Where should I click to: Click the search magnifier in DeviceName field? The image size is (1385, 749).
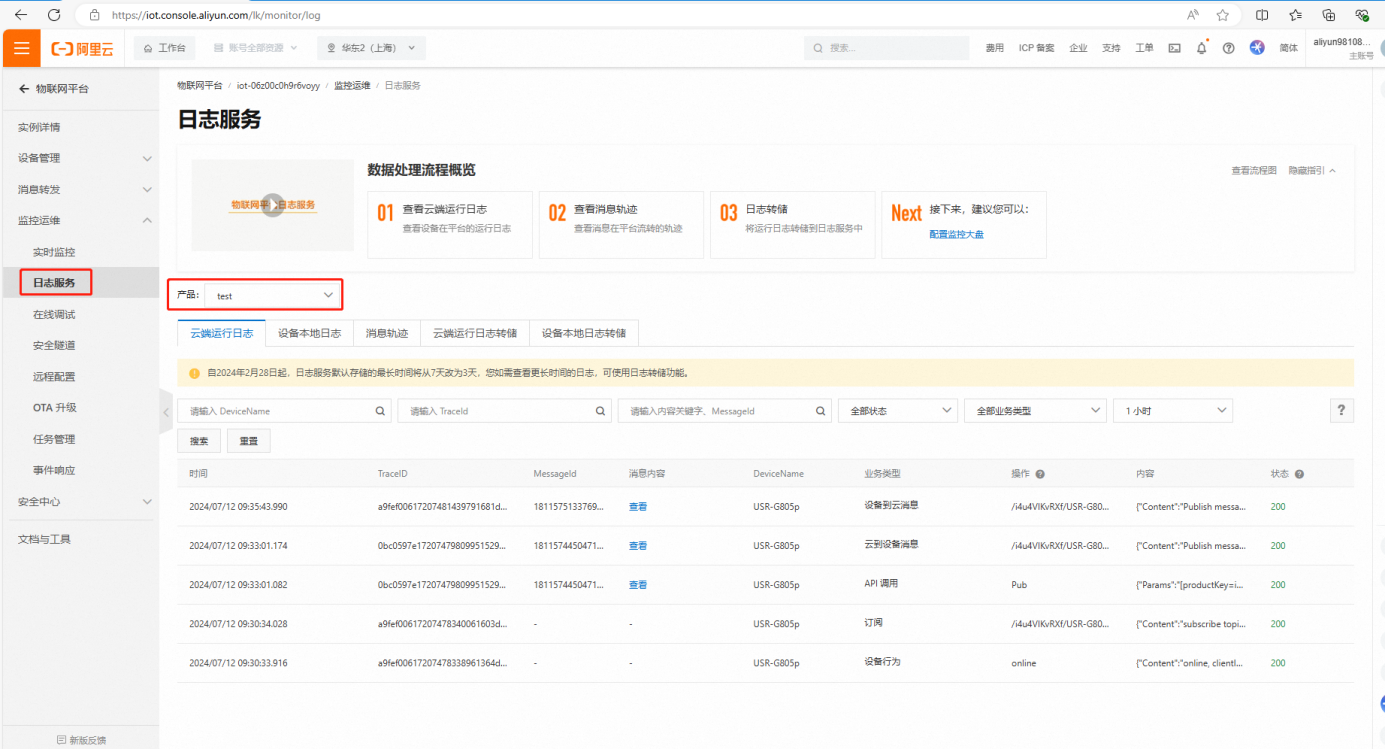point(380,411)
